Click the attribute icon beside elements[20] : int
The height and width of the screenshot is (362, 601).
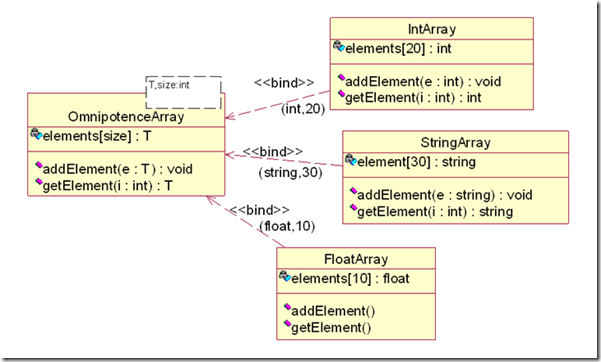click(339, 46)
